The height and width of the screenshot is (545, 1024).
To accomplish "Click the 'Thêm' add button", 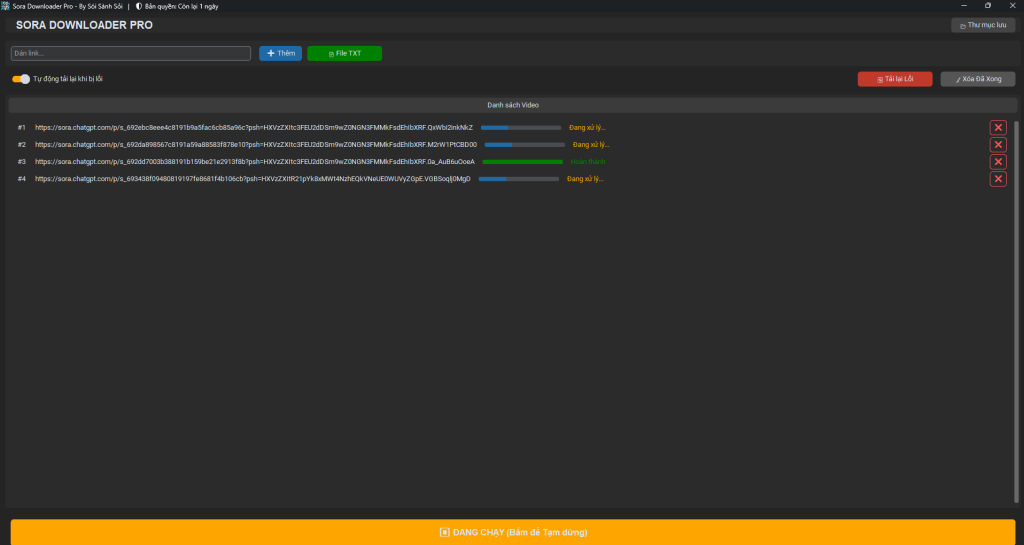I will pyautogui.click(x=280, y=54).
